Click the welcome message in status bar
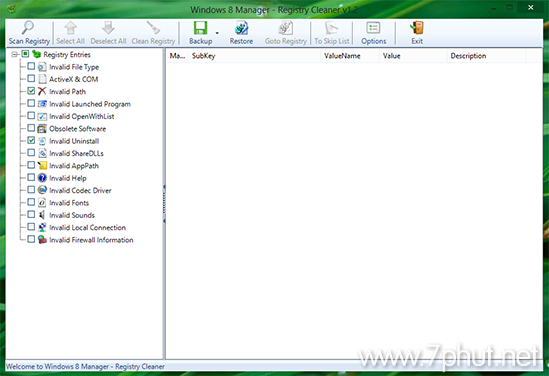The height and width of the screenshot is (376, 549). coord(85,367)
